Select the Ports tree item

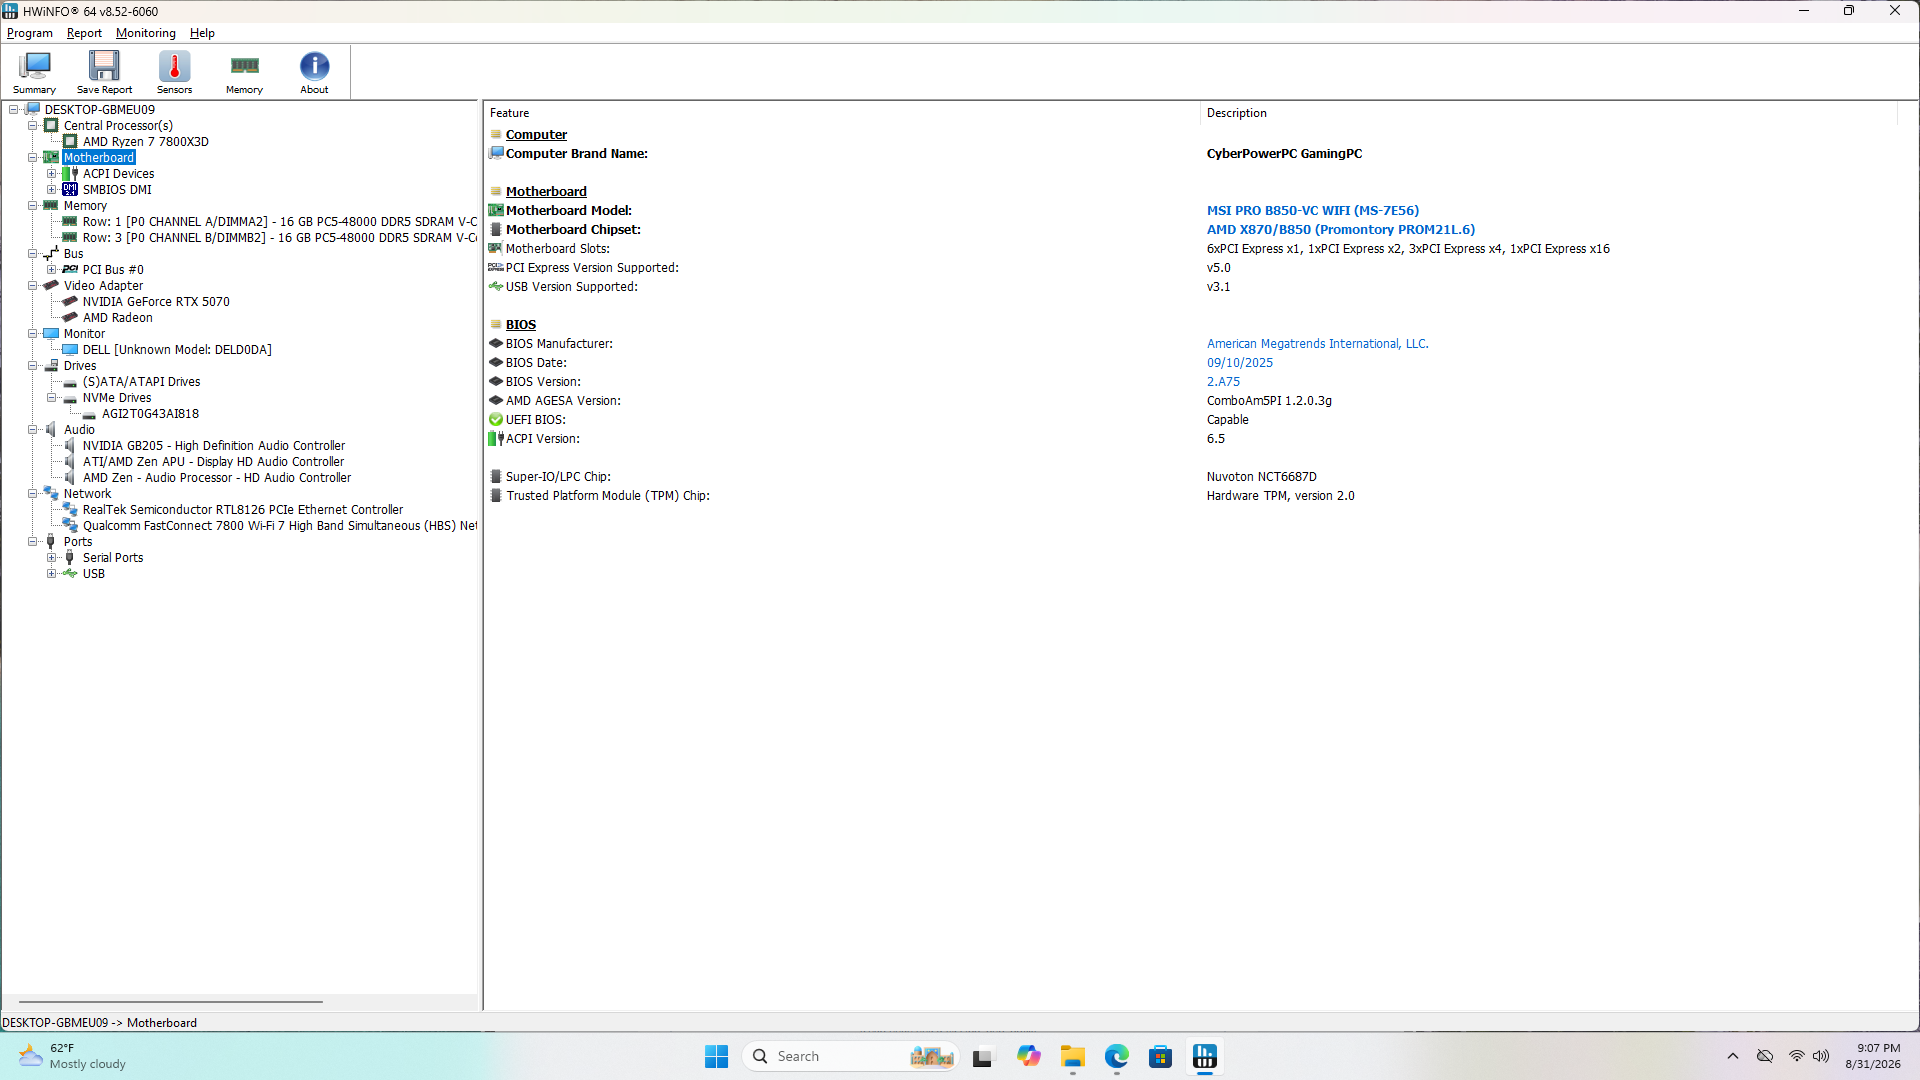[x=78, y=542]
